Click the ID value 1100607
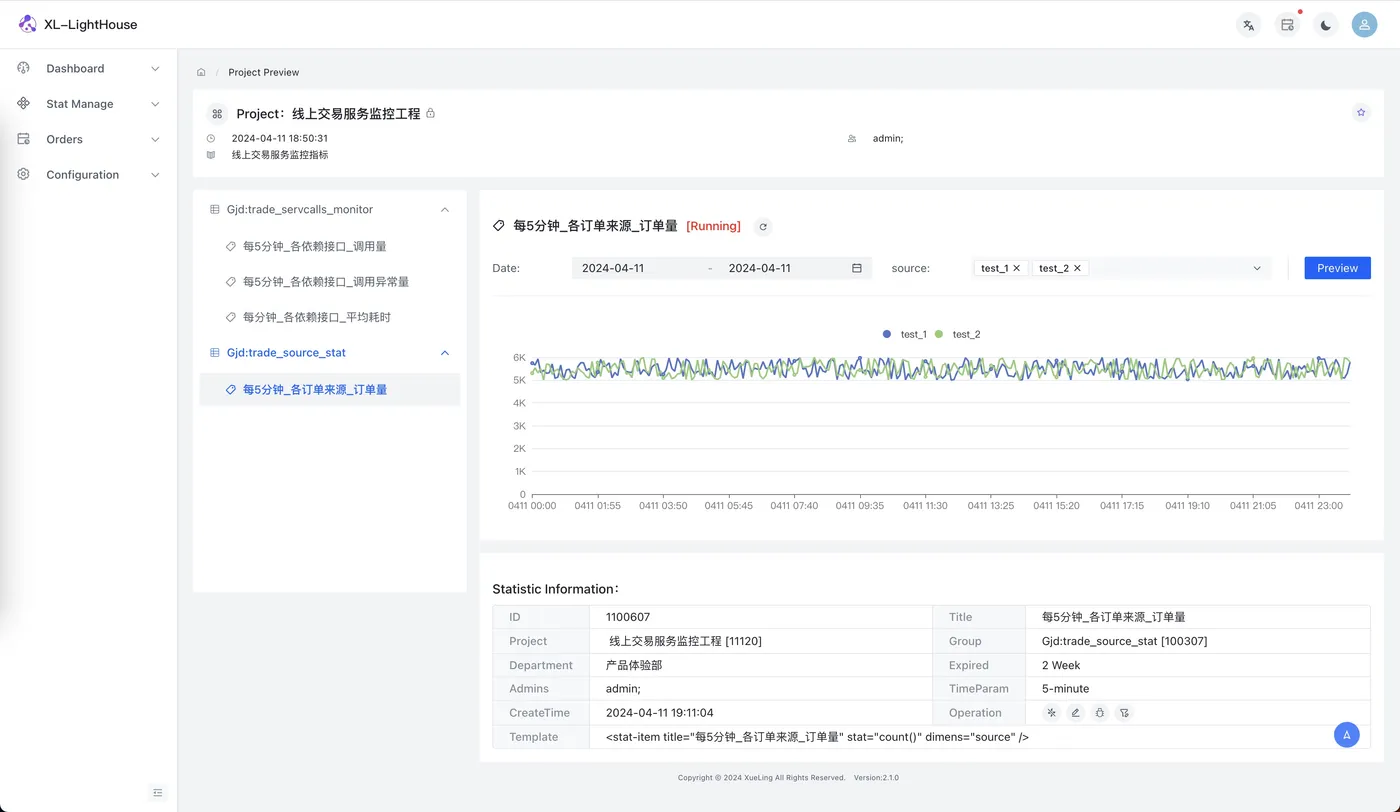 pos(628,617)
